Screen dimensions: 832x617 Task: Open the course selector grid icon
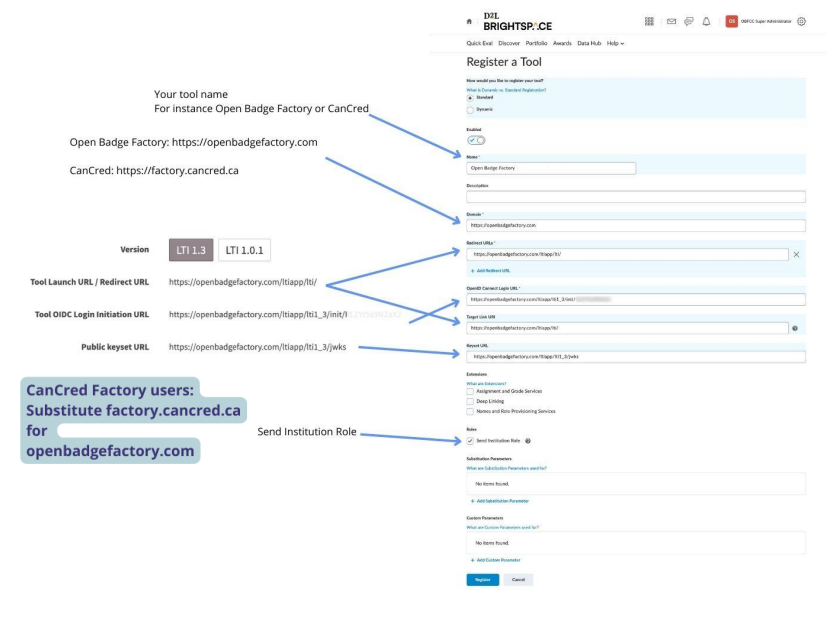point(649,21)
